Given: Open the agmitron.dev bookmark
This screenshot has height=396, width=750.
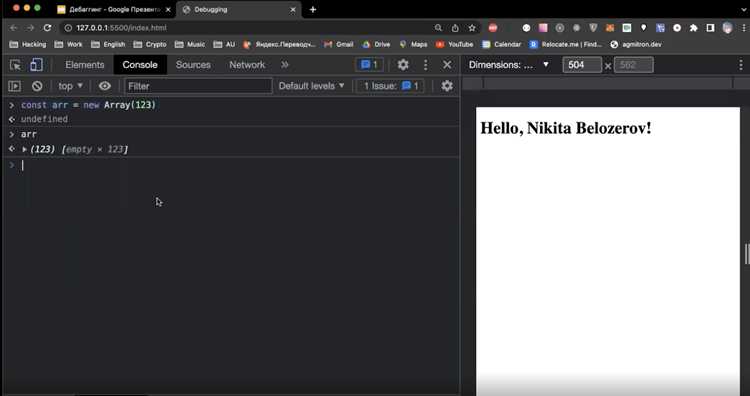Looking at the screenshot, I should click(x=636, y=44).
